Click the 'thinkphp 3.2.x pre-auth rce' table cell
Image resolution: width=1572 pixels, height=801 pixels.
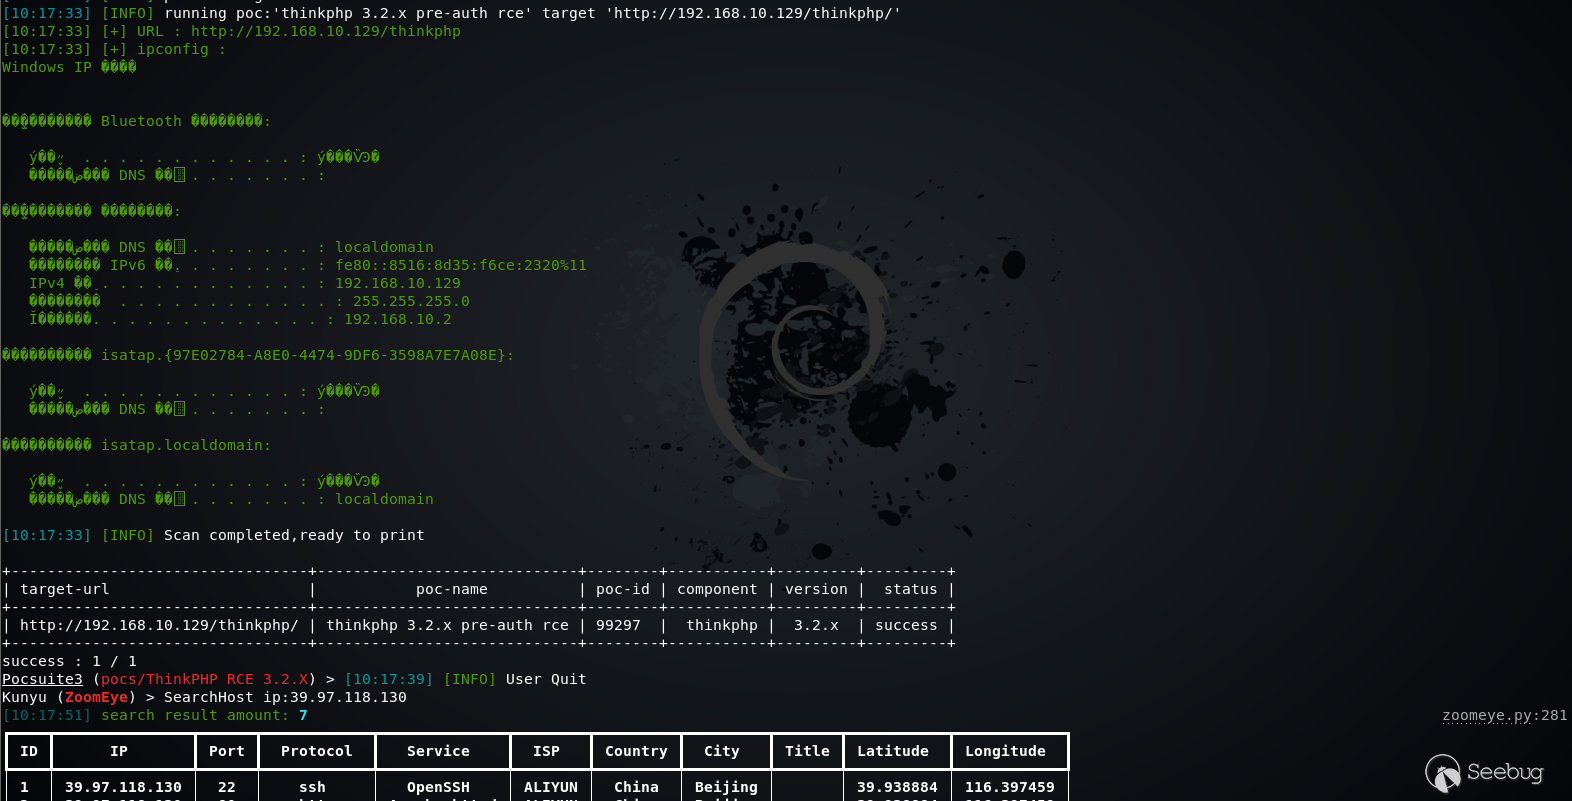(x=447, y=625)
